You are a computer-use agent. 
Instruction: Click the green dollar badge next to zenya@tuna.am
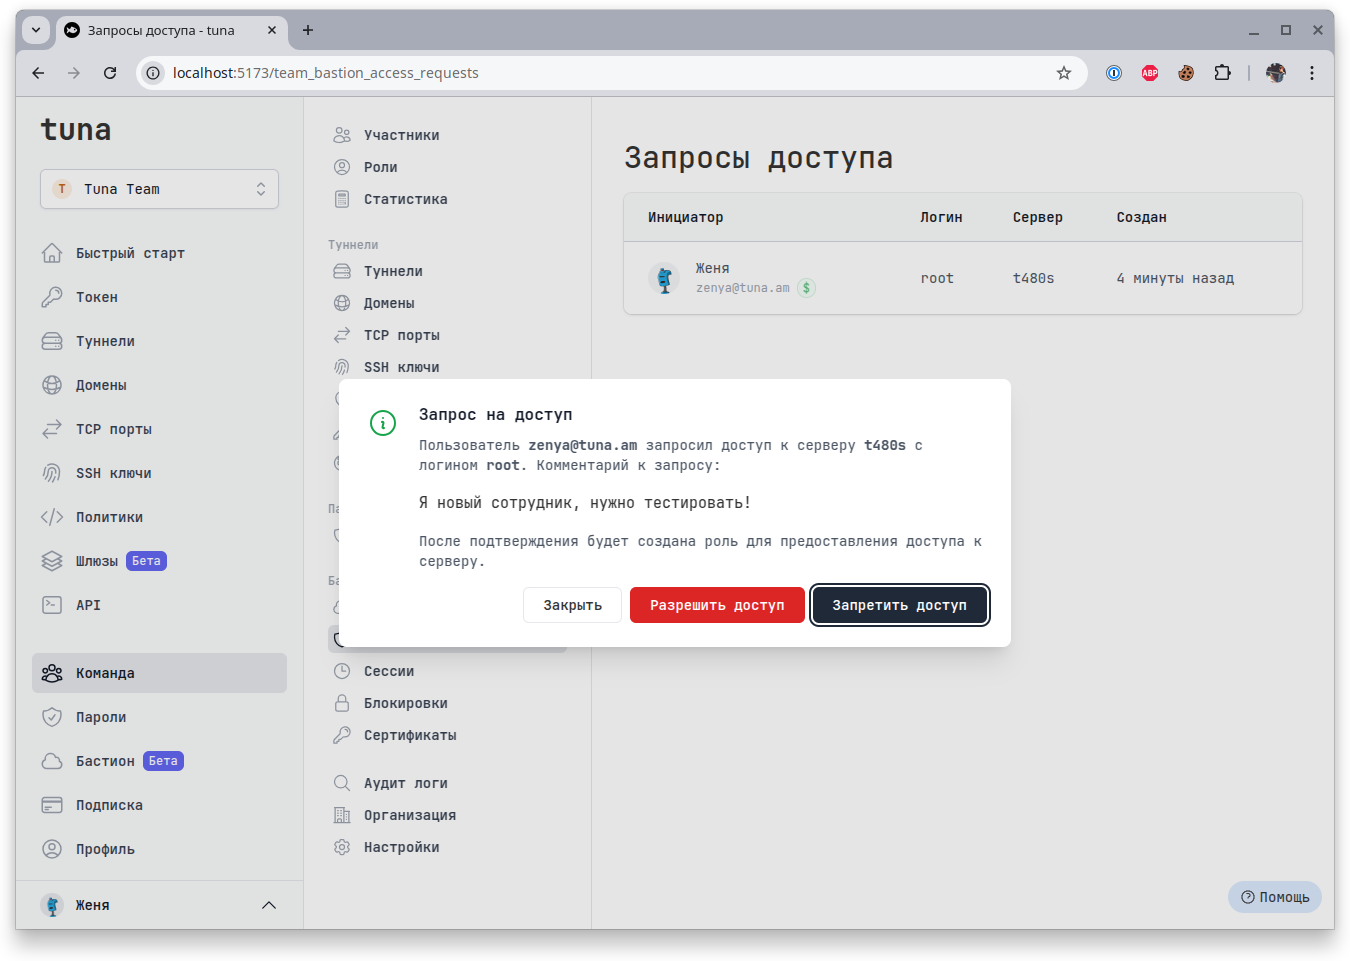(x=806, y=287)
